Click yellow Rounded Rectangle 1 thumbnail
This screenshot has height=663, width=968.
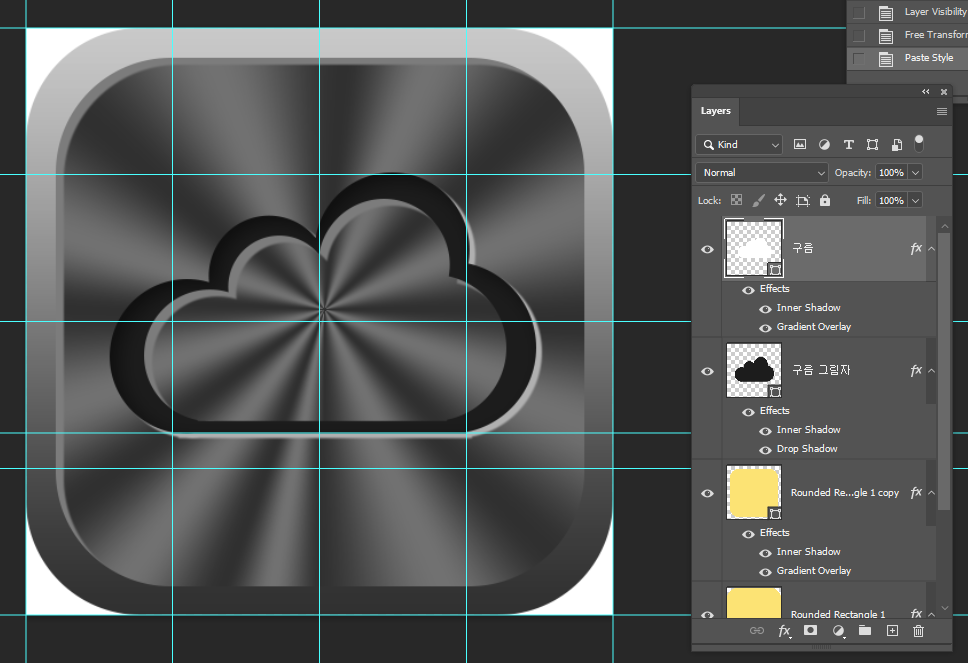pos(754,603)
